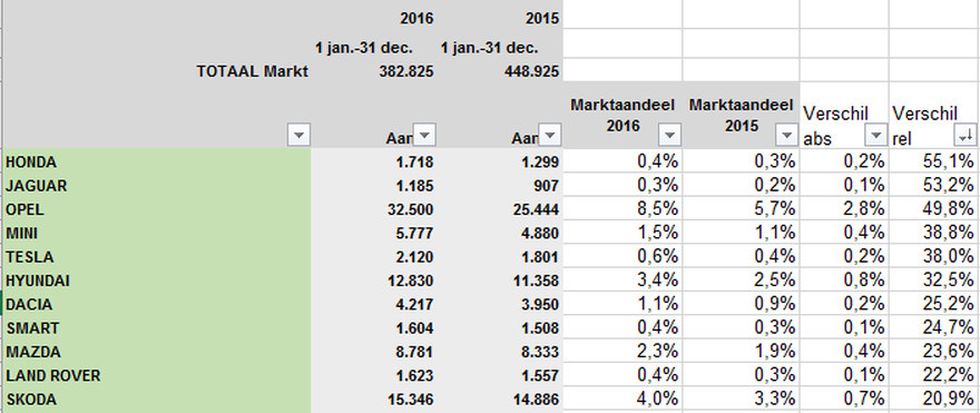The image size is (980, 413).
Task: Select Hyundai's 2015 sales value 11.358
Action: point(536,281)
